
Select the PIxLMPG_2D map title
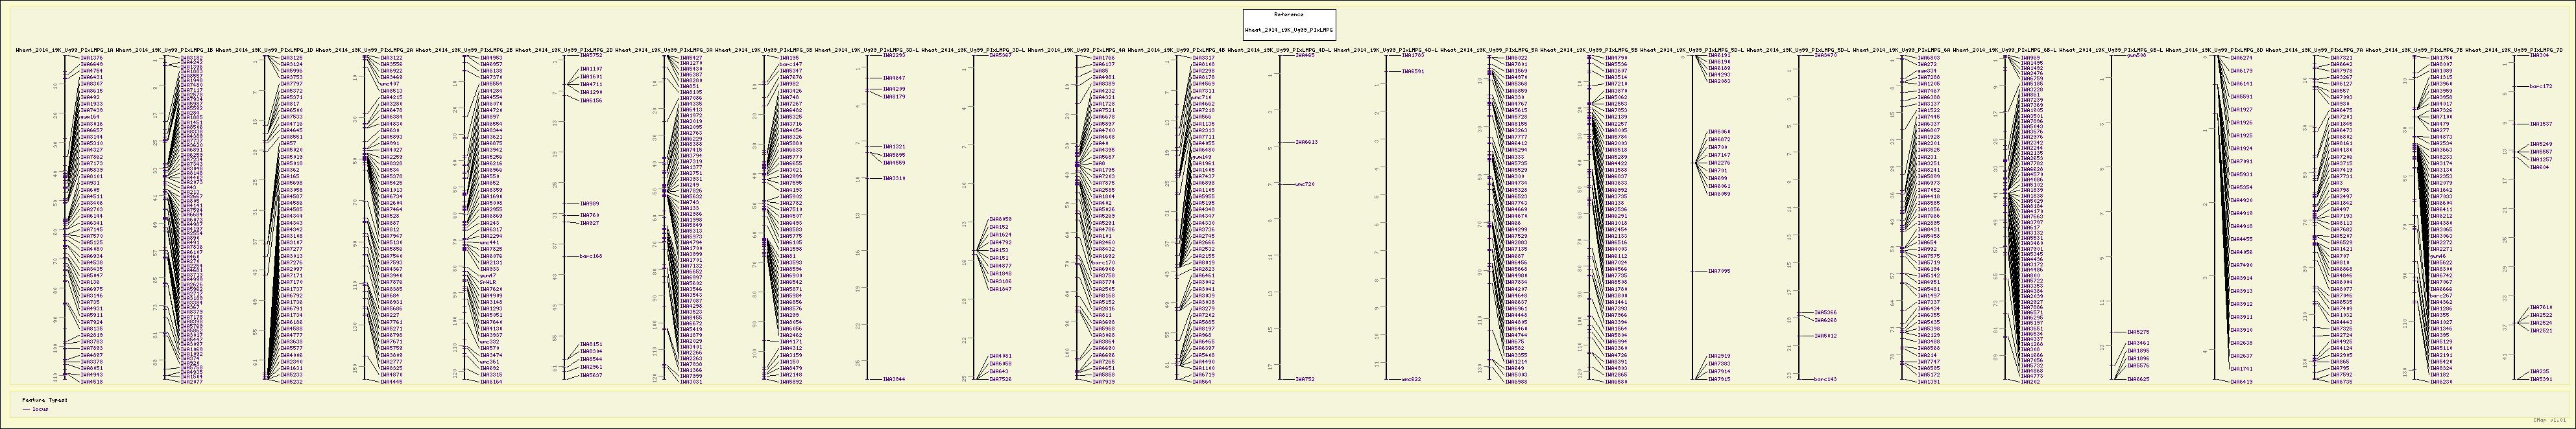(565, 49)
